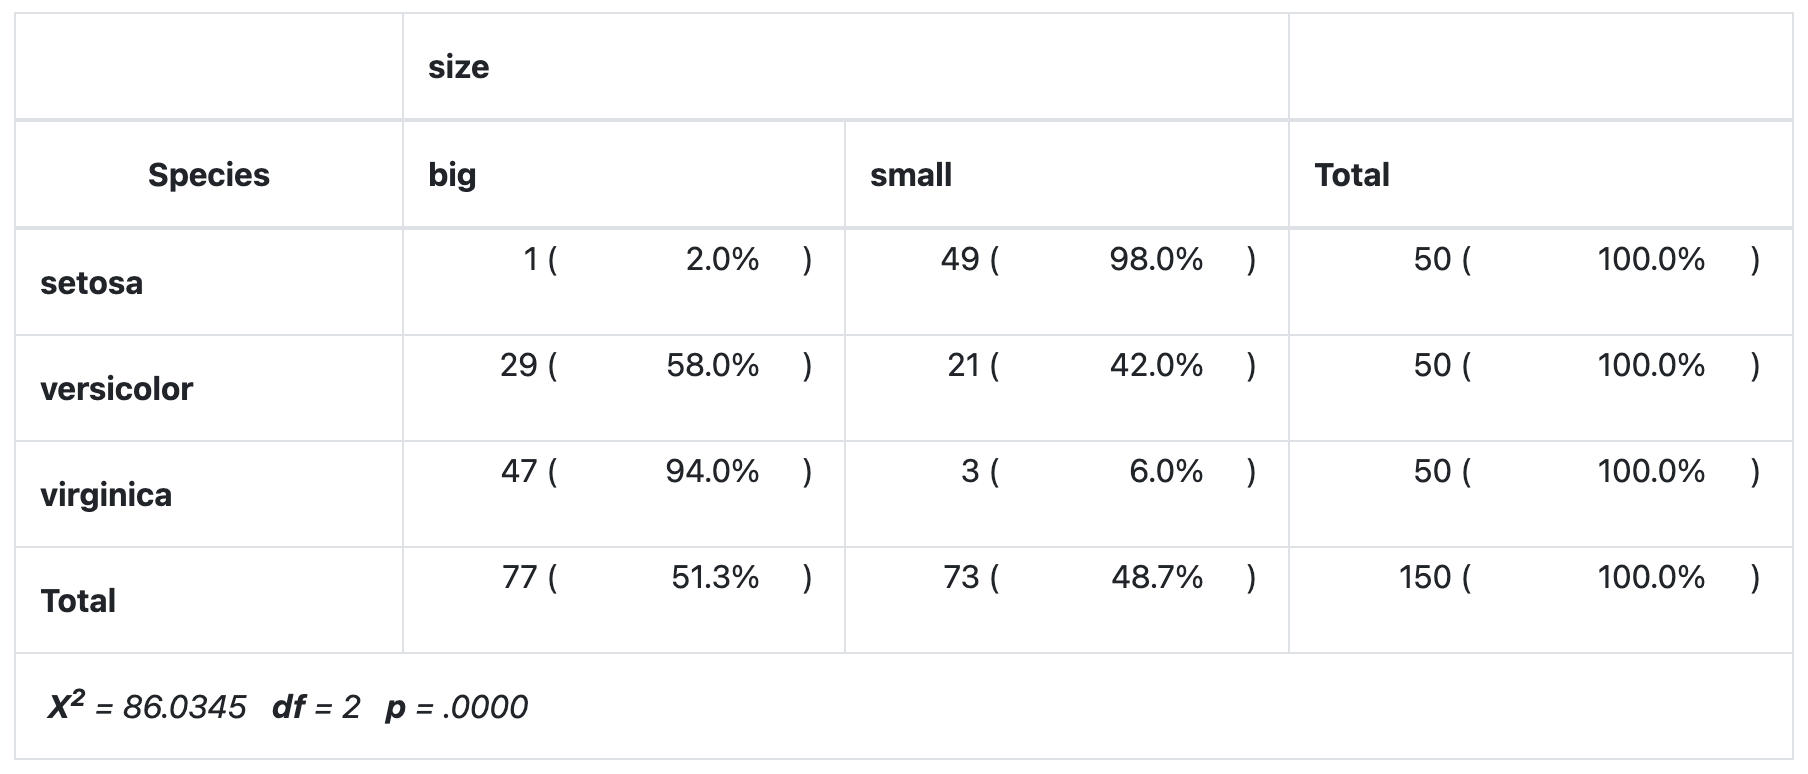Select the p = .0000 statistic

(x=457, y=708)
